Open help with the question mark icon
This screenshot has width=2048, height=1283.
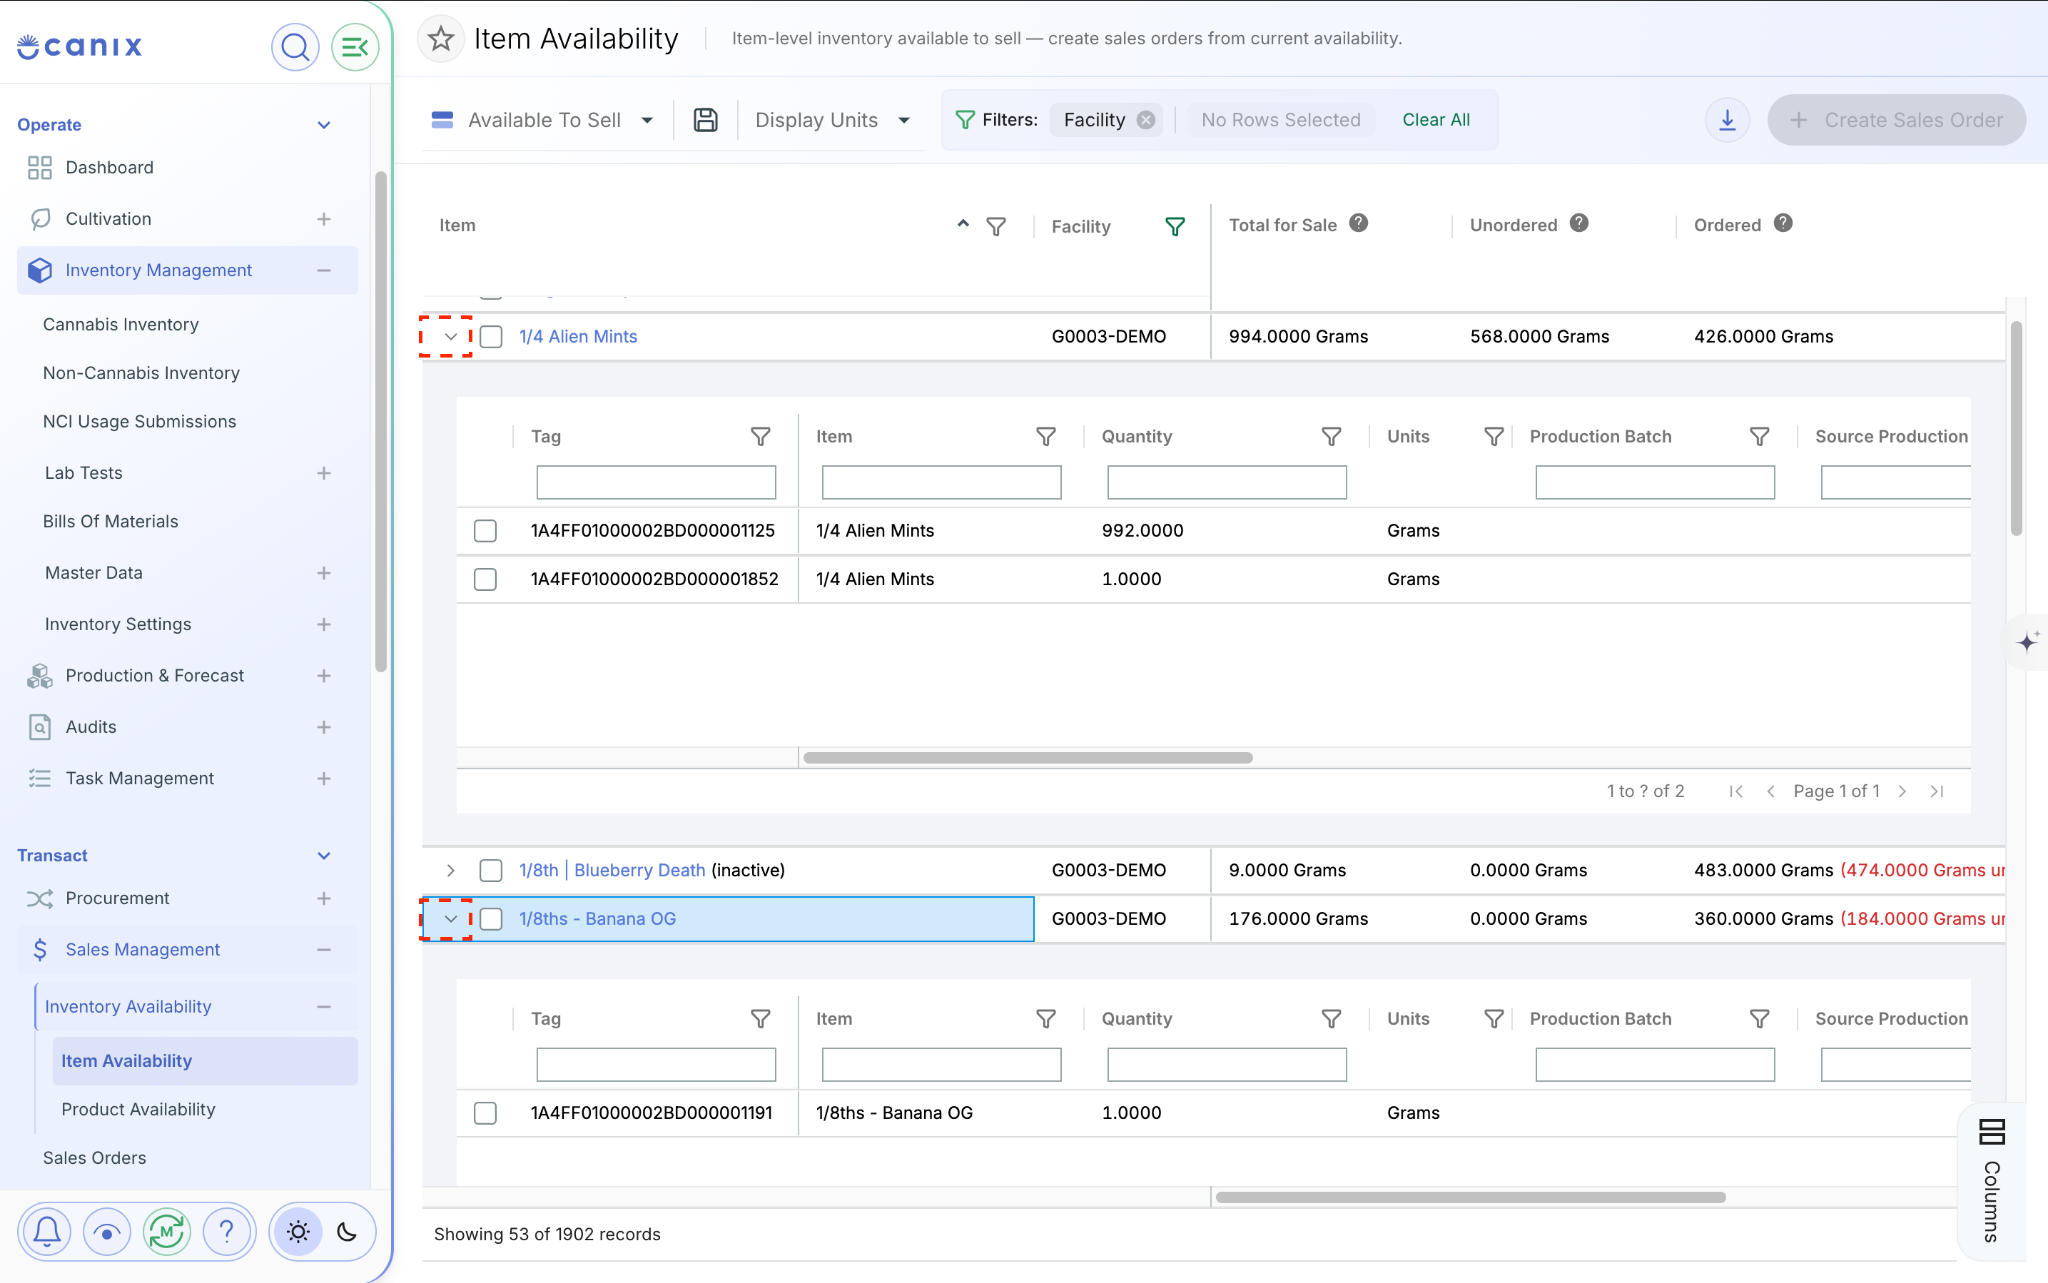click(x=227, y=1232)
